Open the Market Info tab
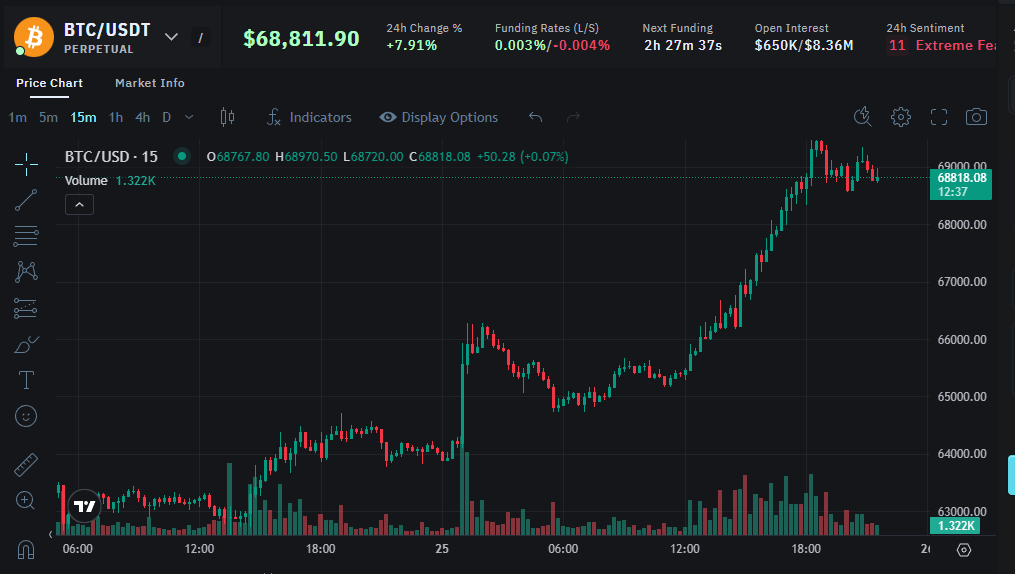 pos(150,83)
